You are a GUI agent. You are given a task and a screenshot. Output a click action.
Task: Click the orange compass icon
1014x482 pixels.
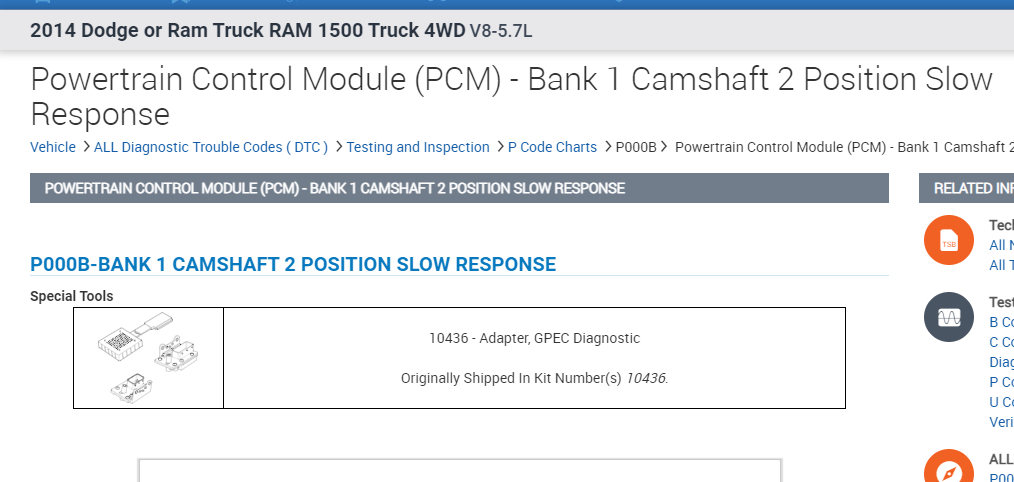pyautogui.click(x=948, y=468)
